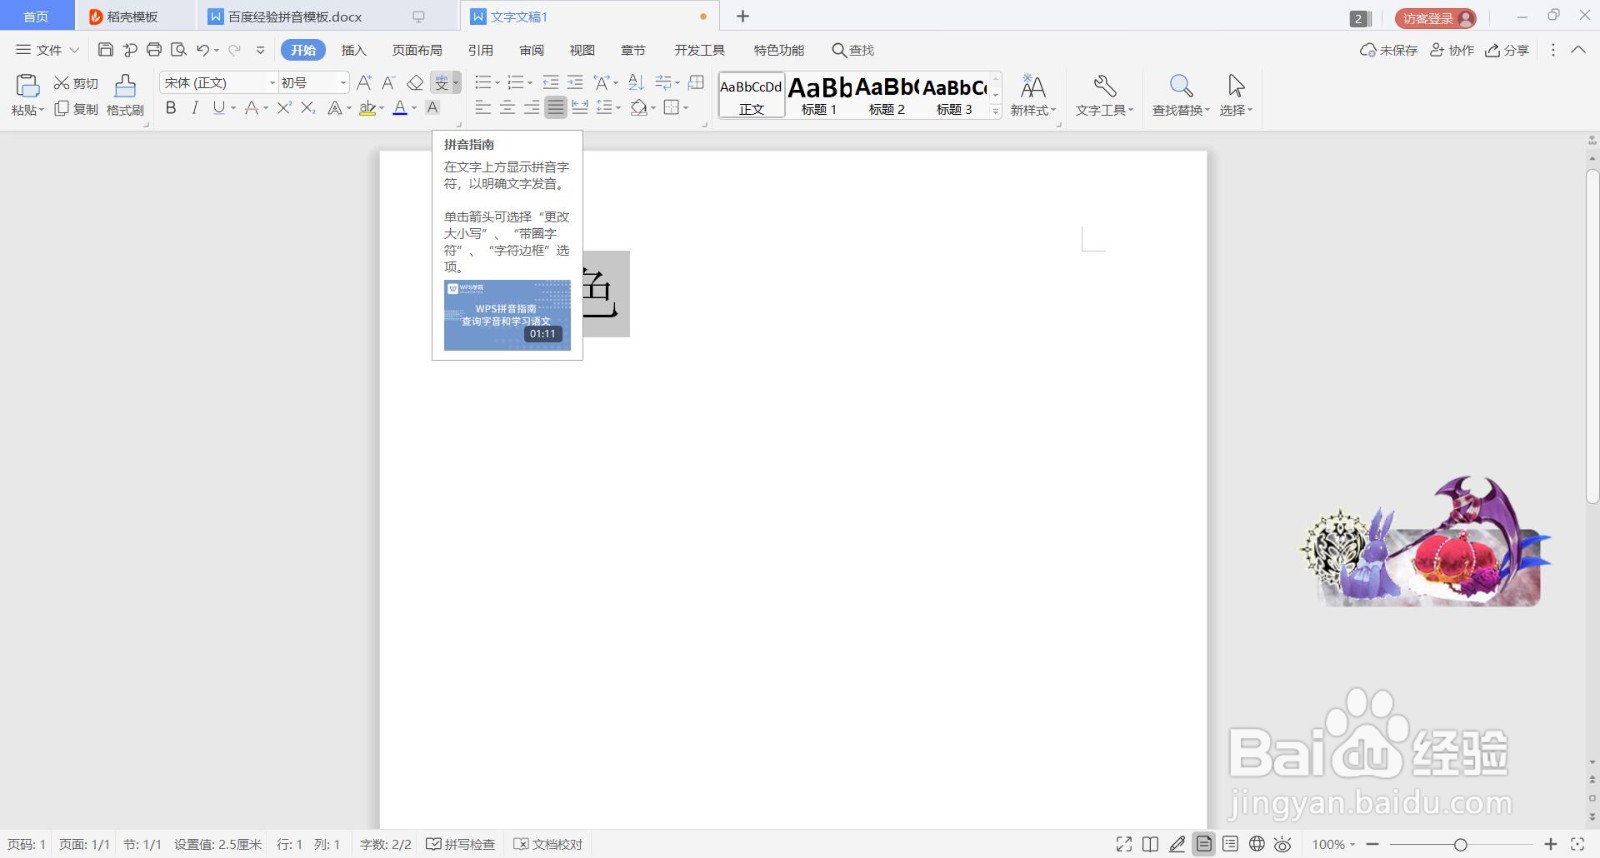This screenshot has height=858, width=1600.
Task: Expand the borders dropdown arrow
Action: point(686,108)
